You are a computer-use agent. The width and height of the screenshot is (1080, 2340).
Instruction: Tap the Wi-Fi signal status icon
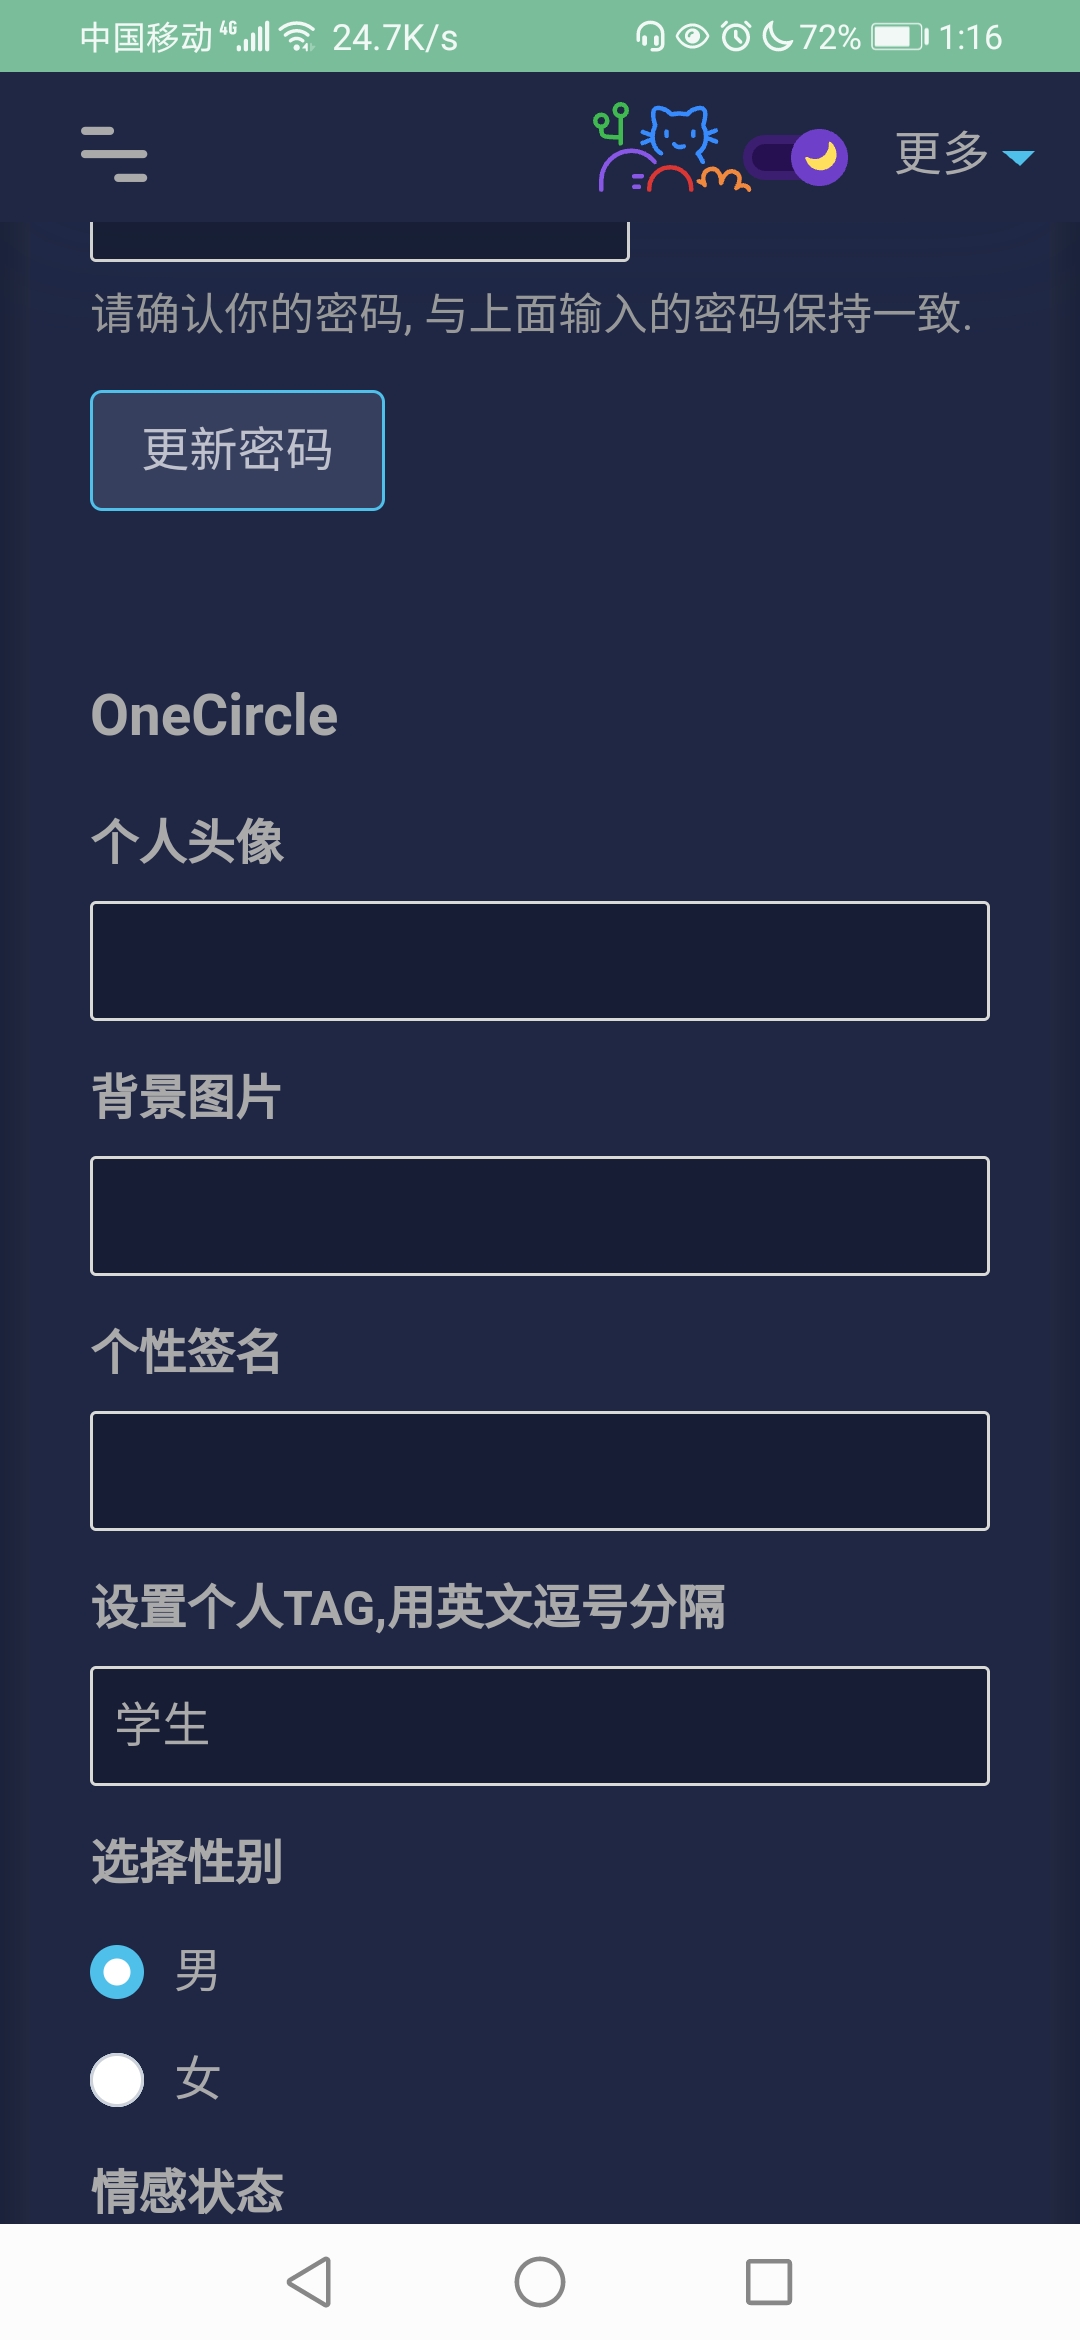click(297, 37)
